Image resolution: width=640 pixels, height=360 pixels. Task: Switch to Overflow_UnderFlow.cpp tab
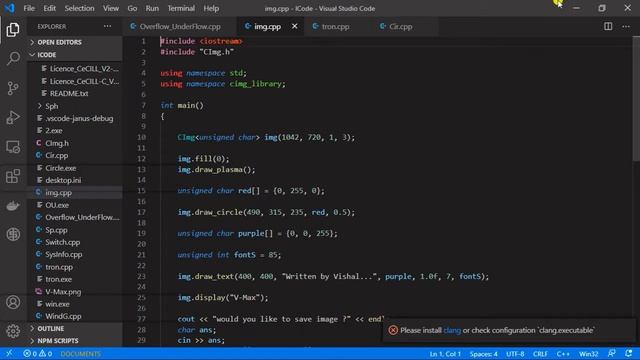[180, 27]
